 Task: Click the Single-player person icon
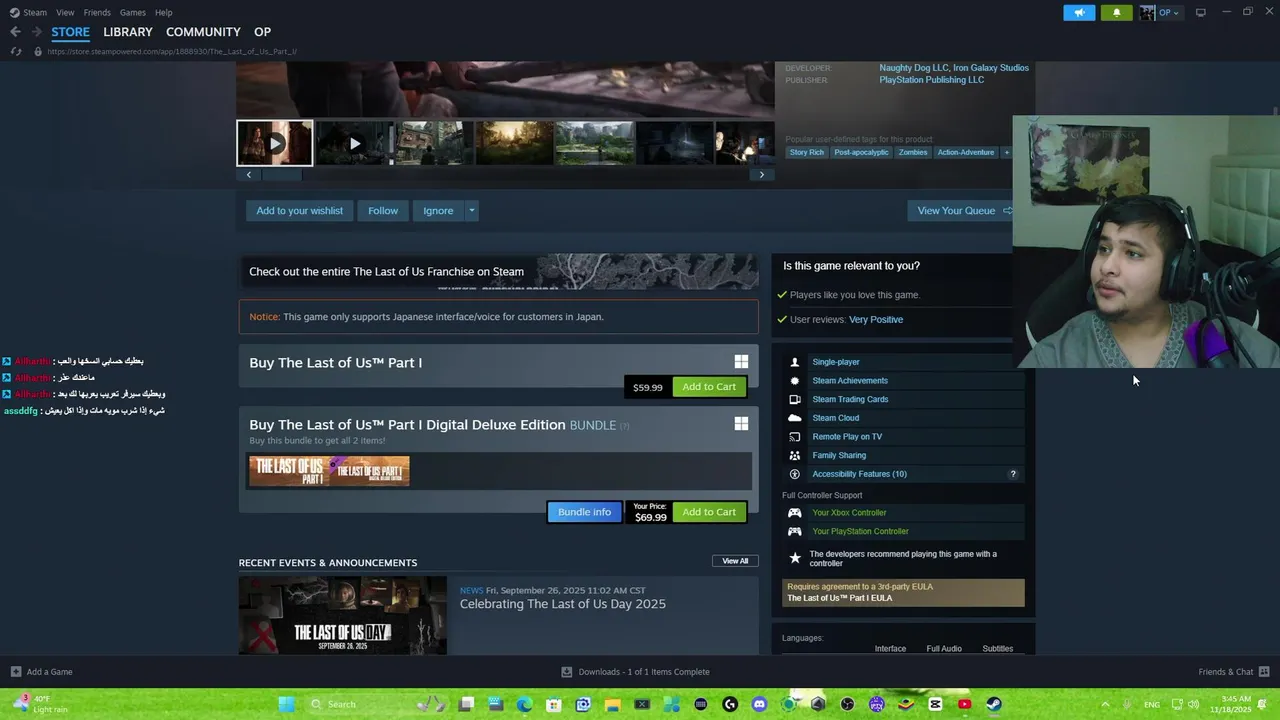coord(795,362)
